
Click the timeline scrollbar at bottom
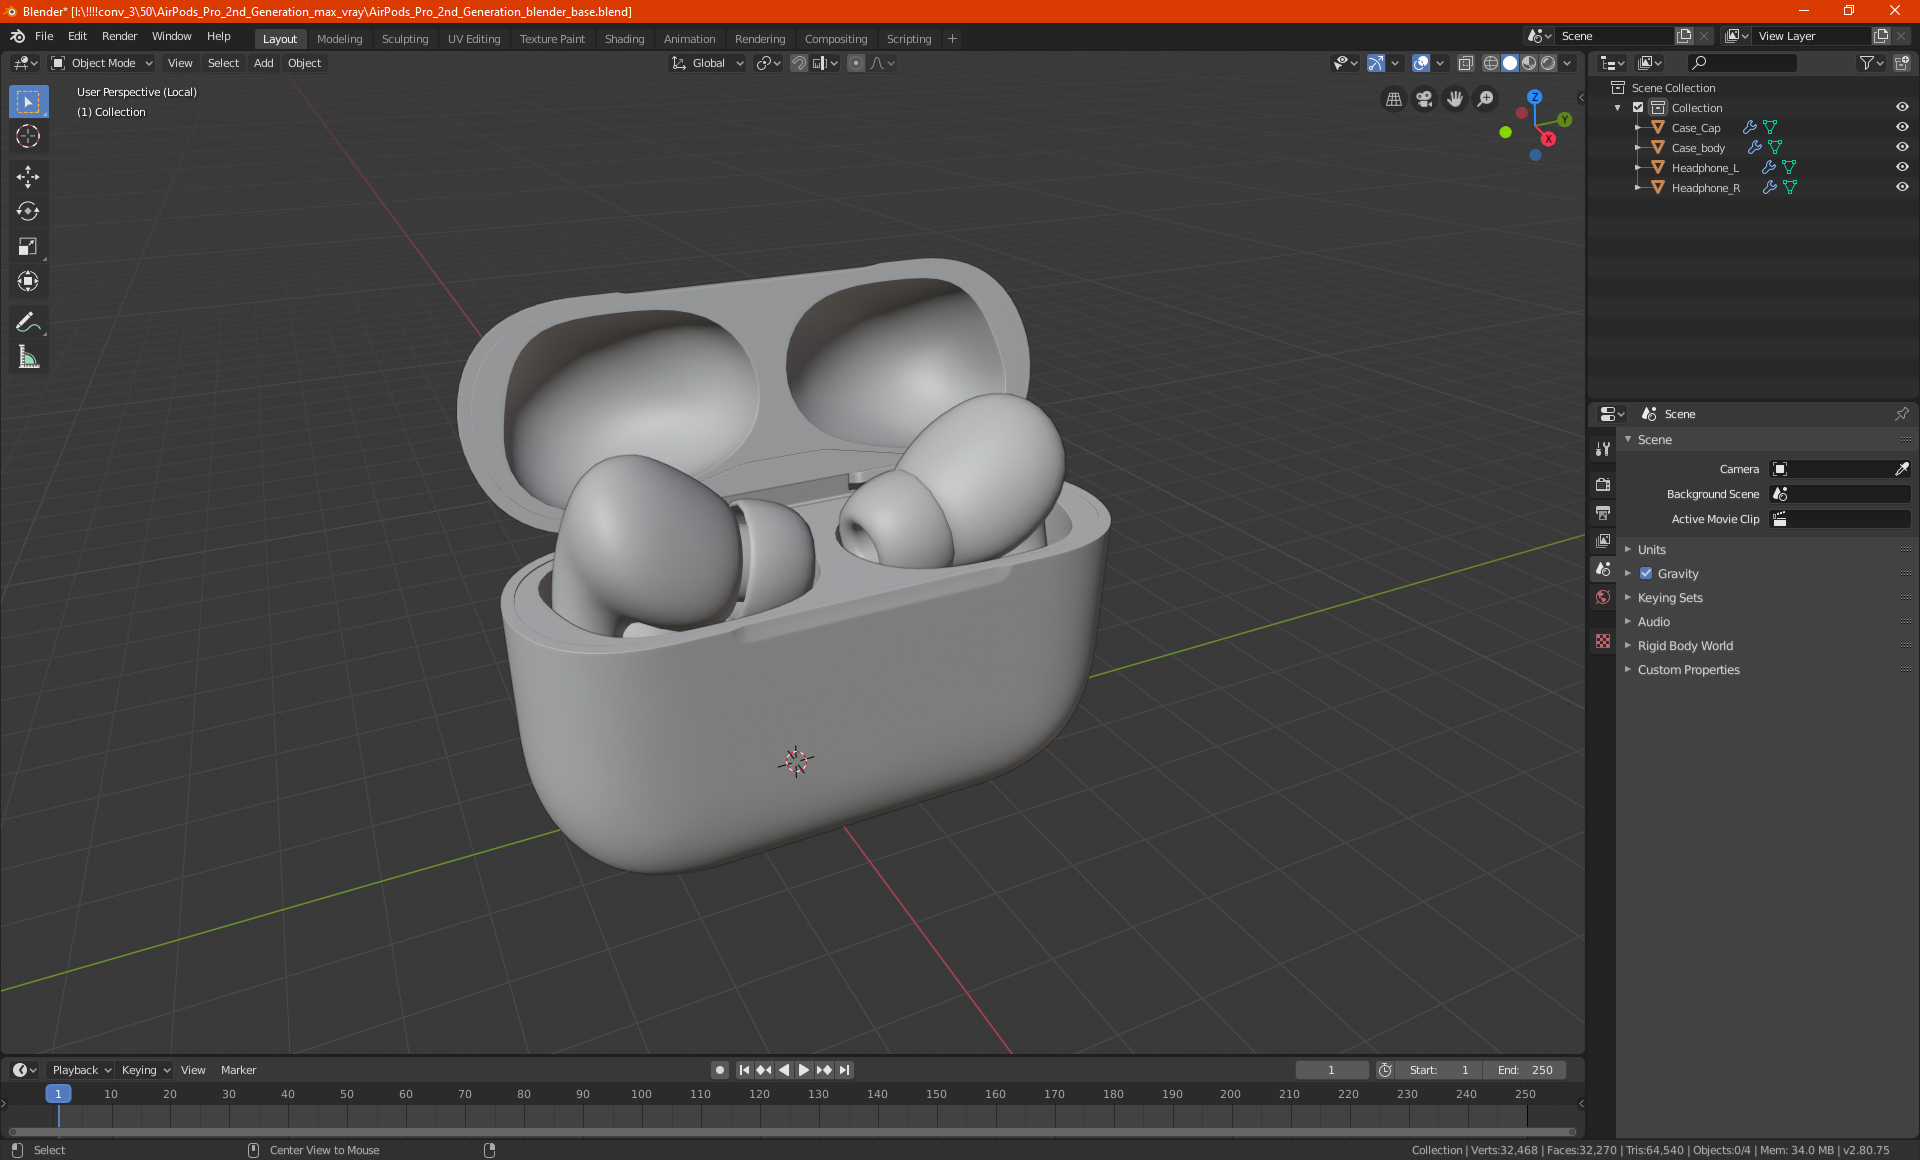(x=790, y=1132)
